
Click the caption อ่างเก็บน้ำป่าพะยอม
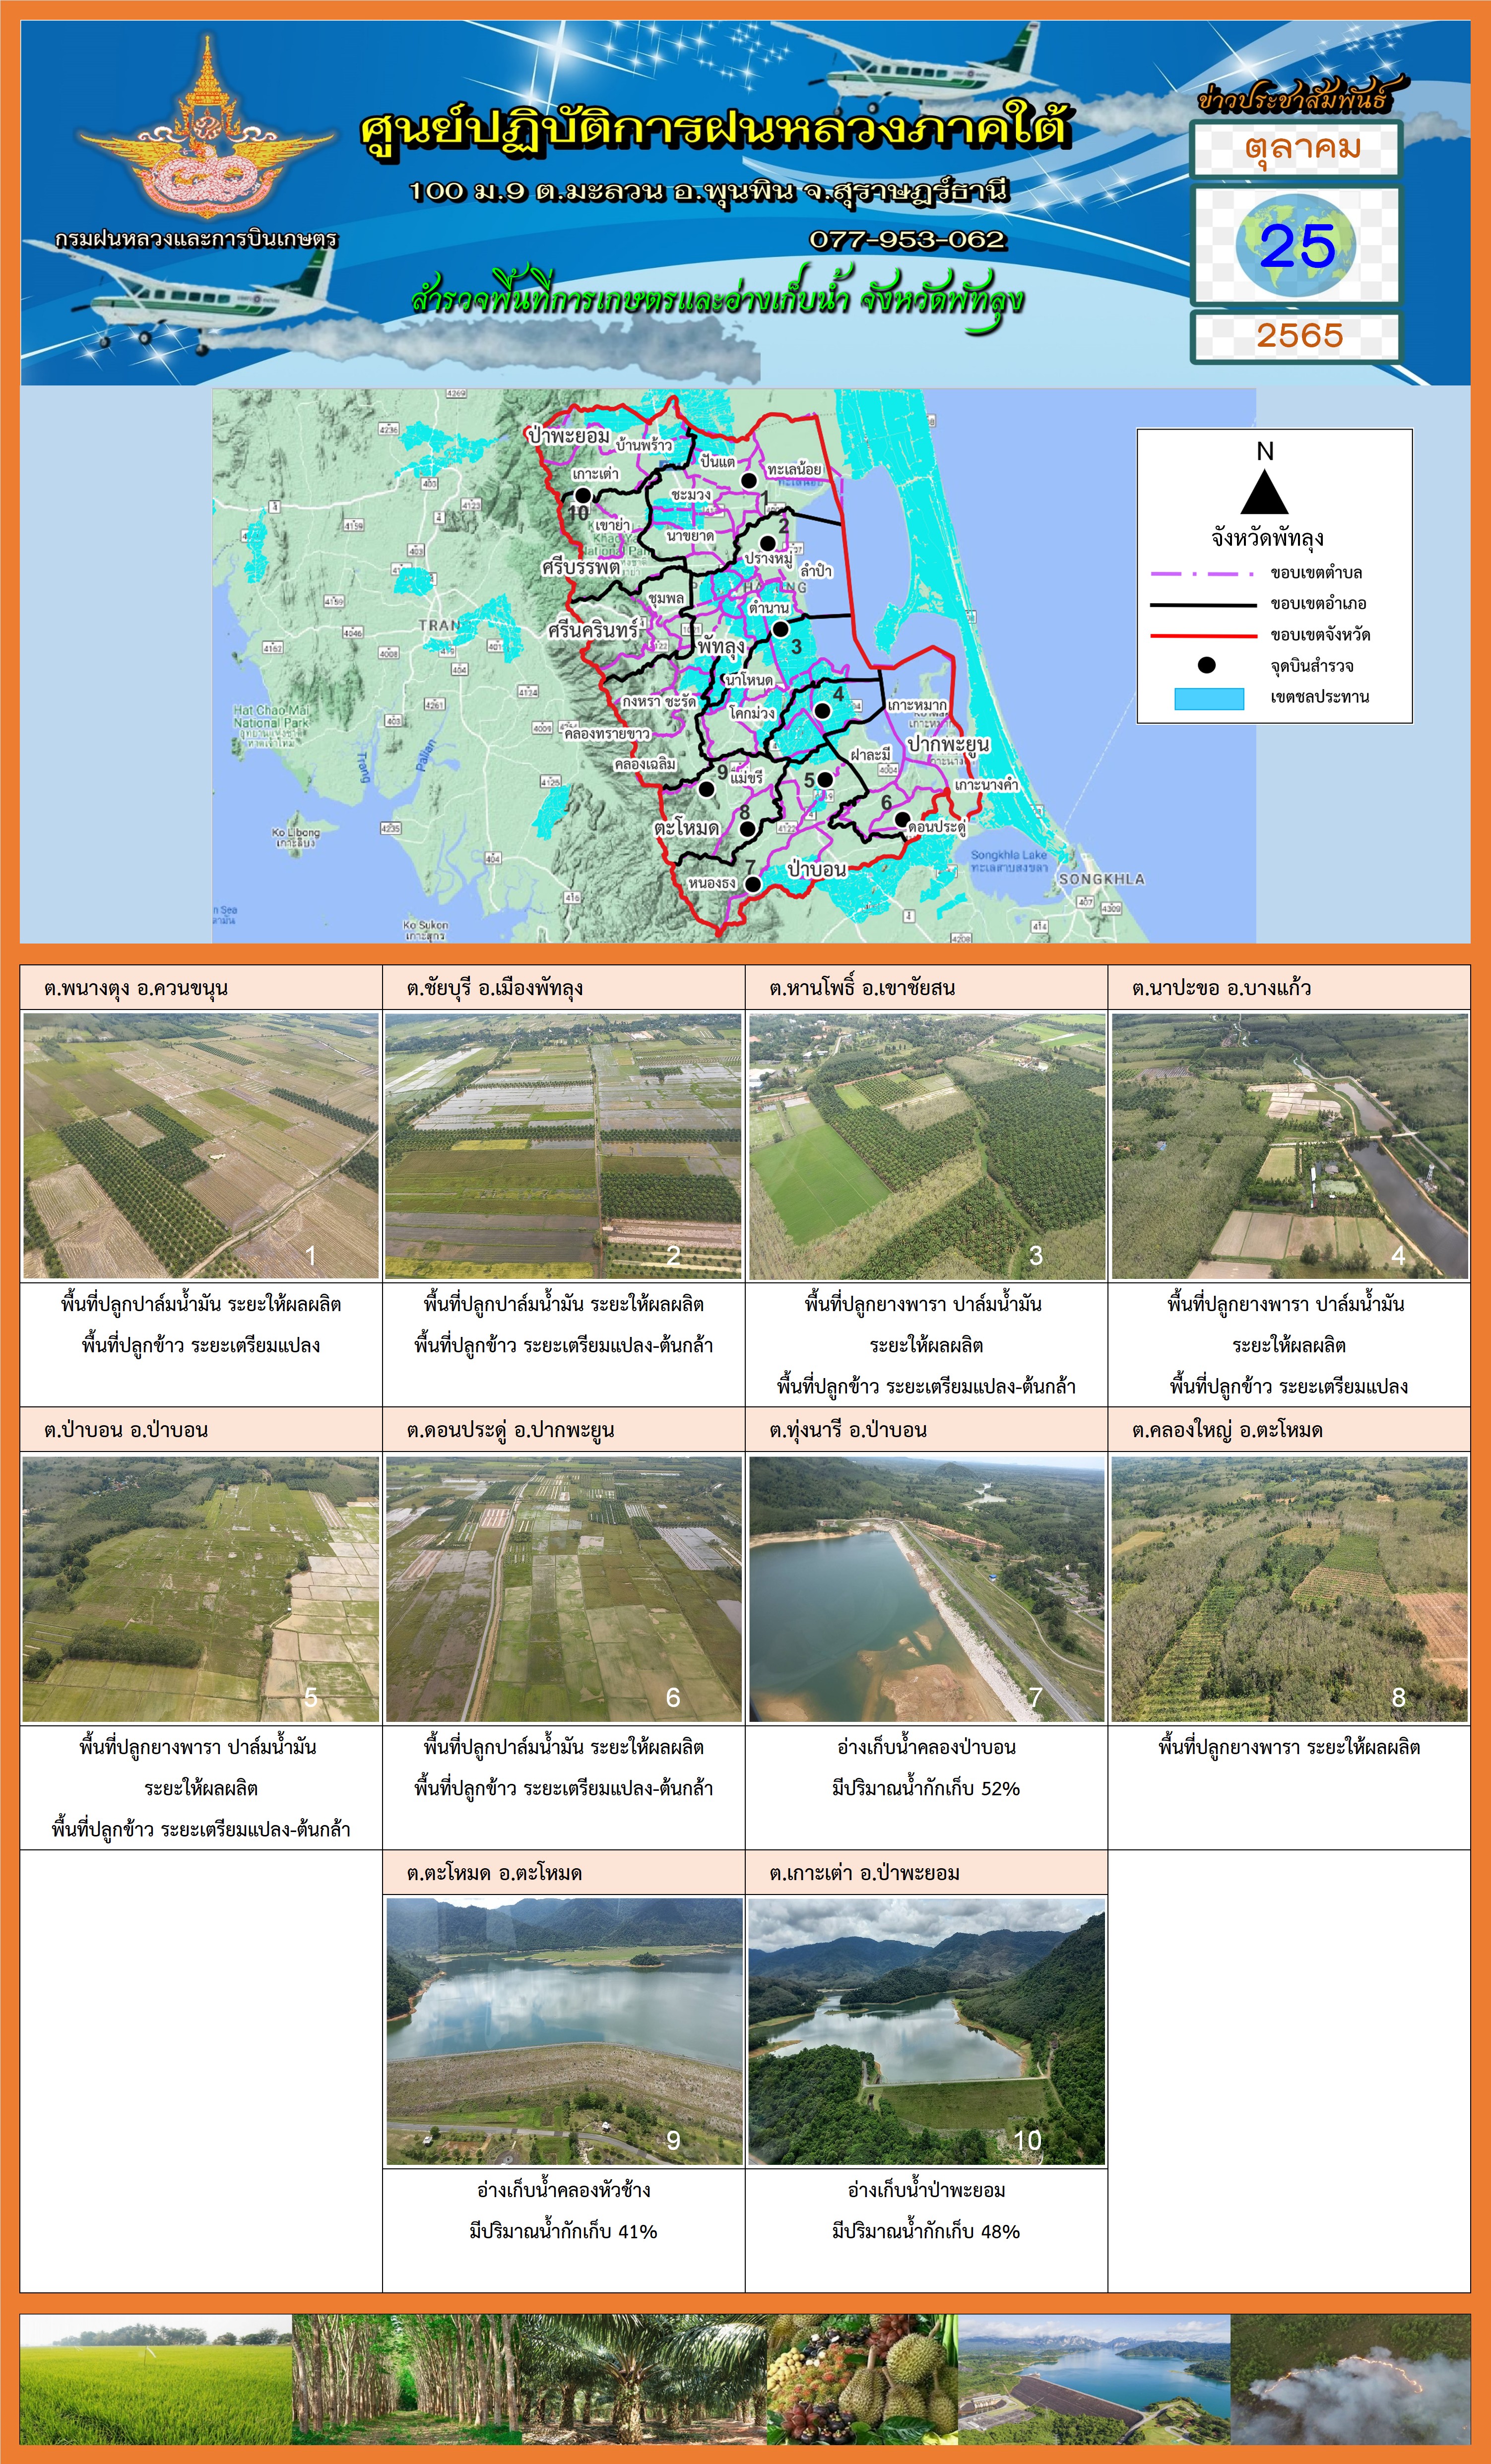click(926, 2190)
